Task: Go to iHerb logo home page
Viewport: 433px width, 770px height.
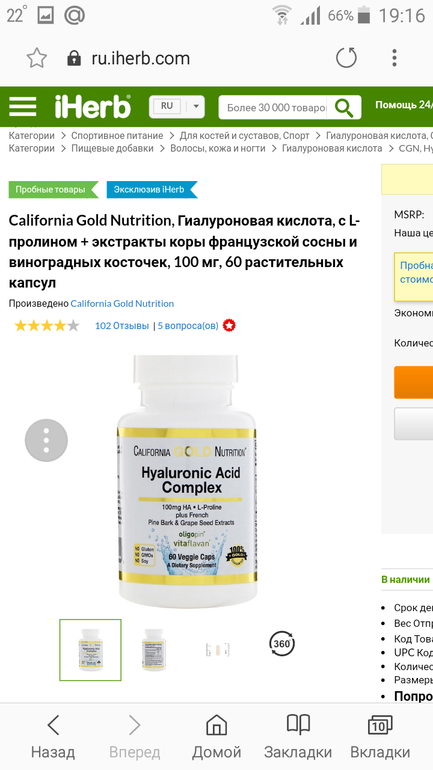Action: click(93, 107)
